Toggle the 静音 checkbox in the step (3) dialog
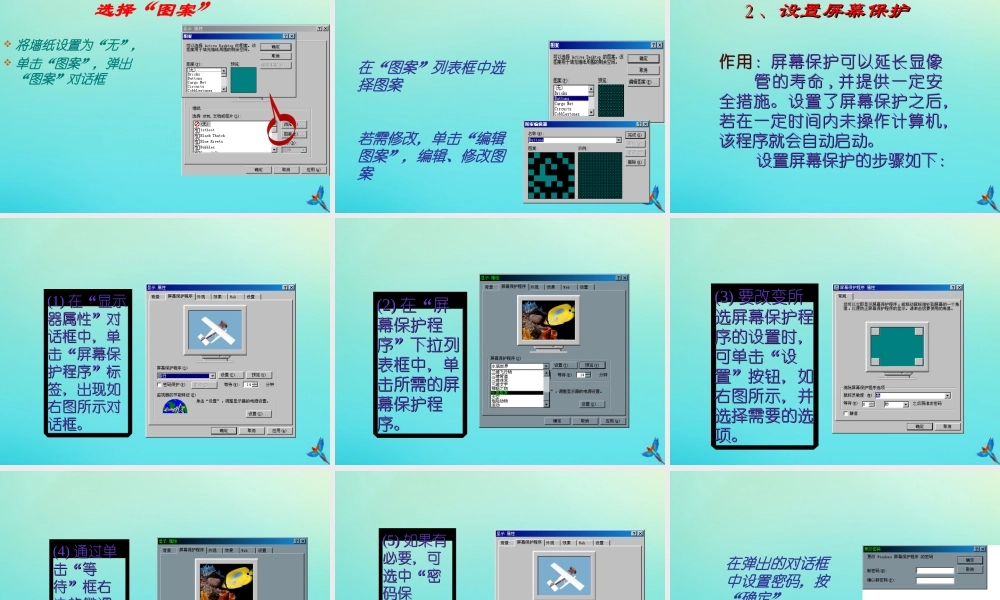The width and height of the screenshot is (1000, 600). coord(846,414)
